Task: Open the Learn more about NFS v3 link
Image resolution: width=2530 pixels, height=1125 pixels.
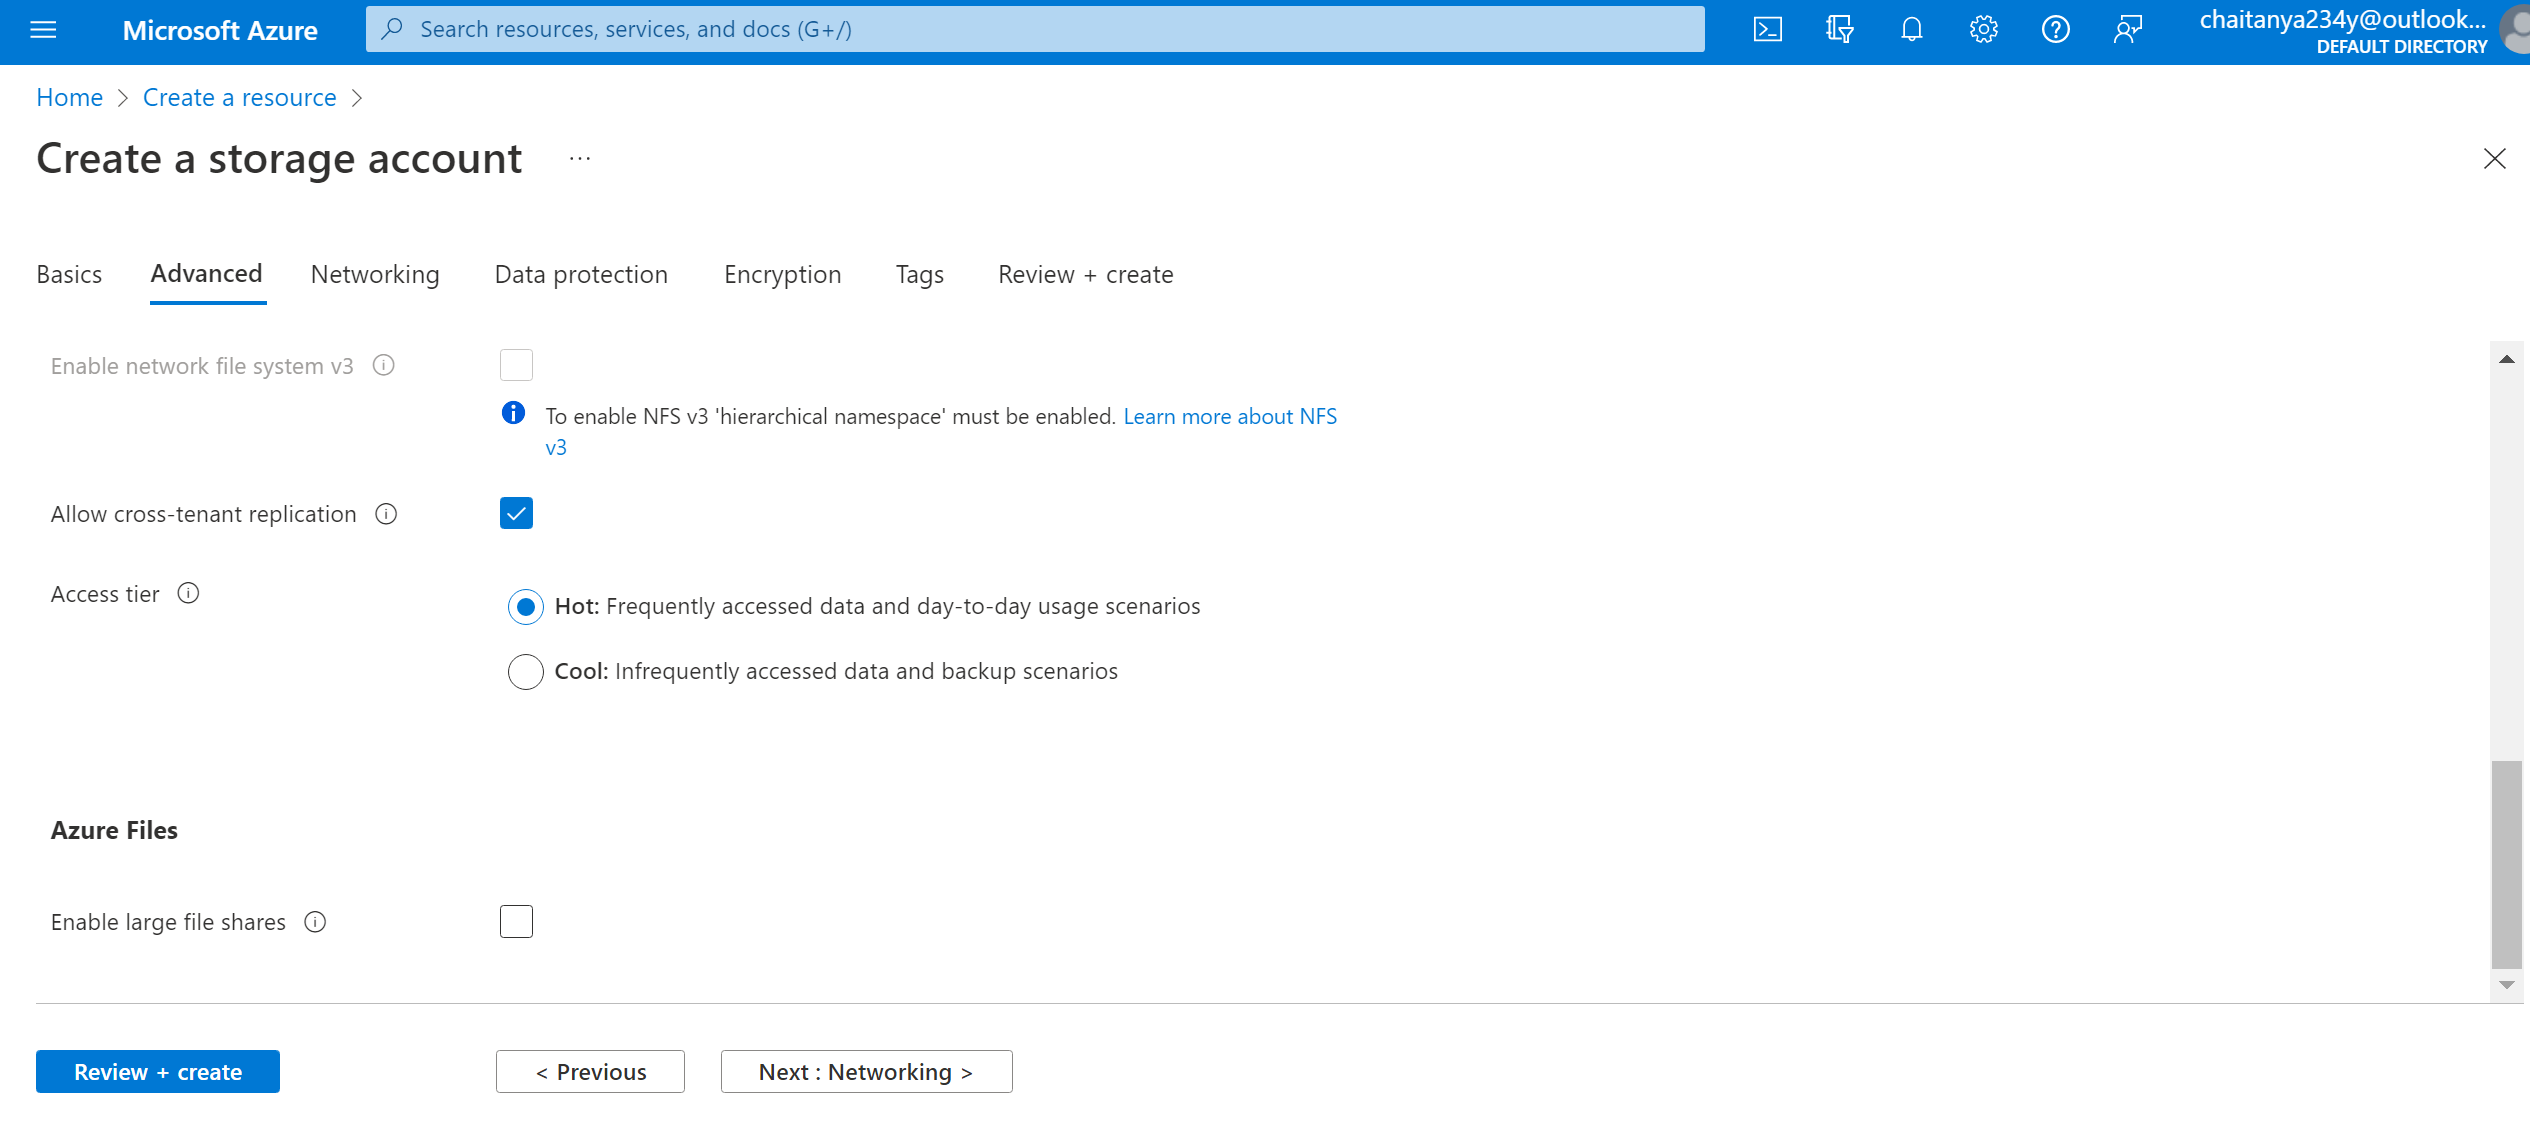Action: [x=1230, y=416]
